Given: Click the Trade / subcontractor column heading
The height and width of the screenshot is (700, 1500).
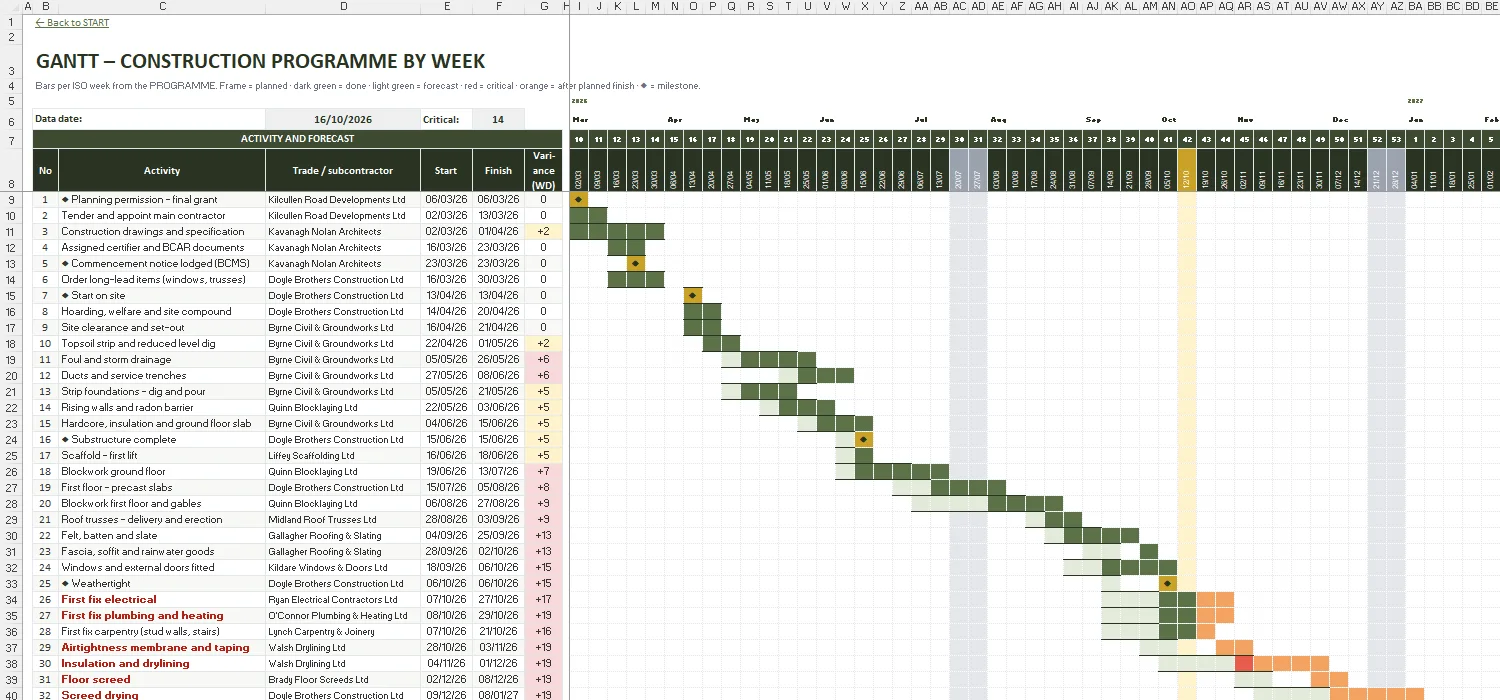Looking at the screenshot, I should click(343, 170).
